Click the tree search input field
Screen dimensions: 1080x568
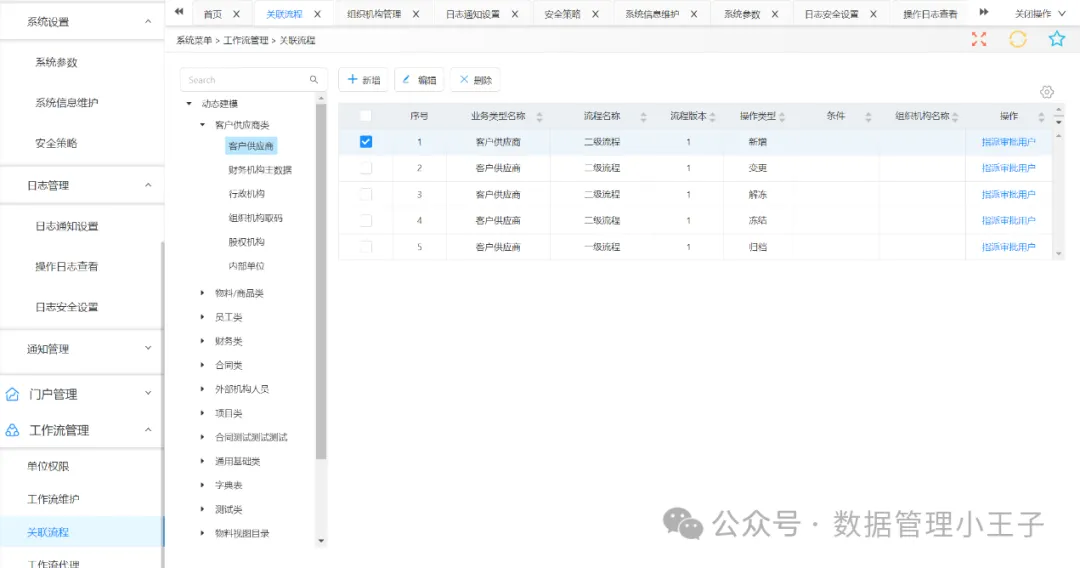243,80
